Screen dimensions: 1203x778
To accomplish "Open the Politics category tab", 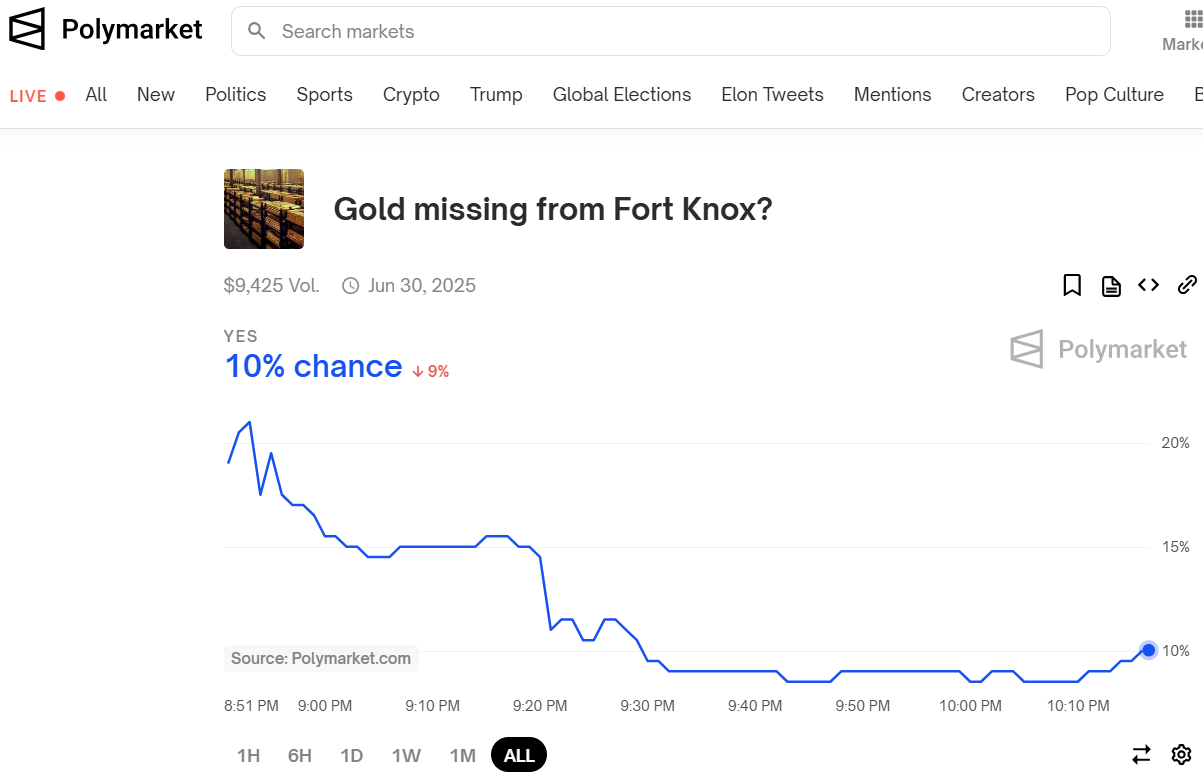I will click(235, 95).
